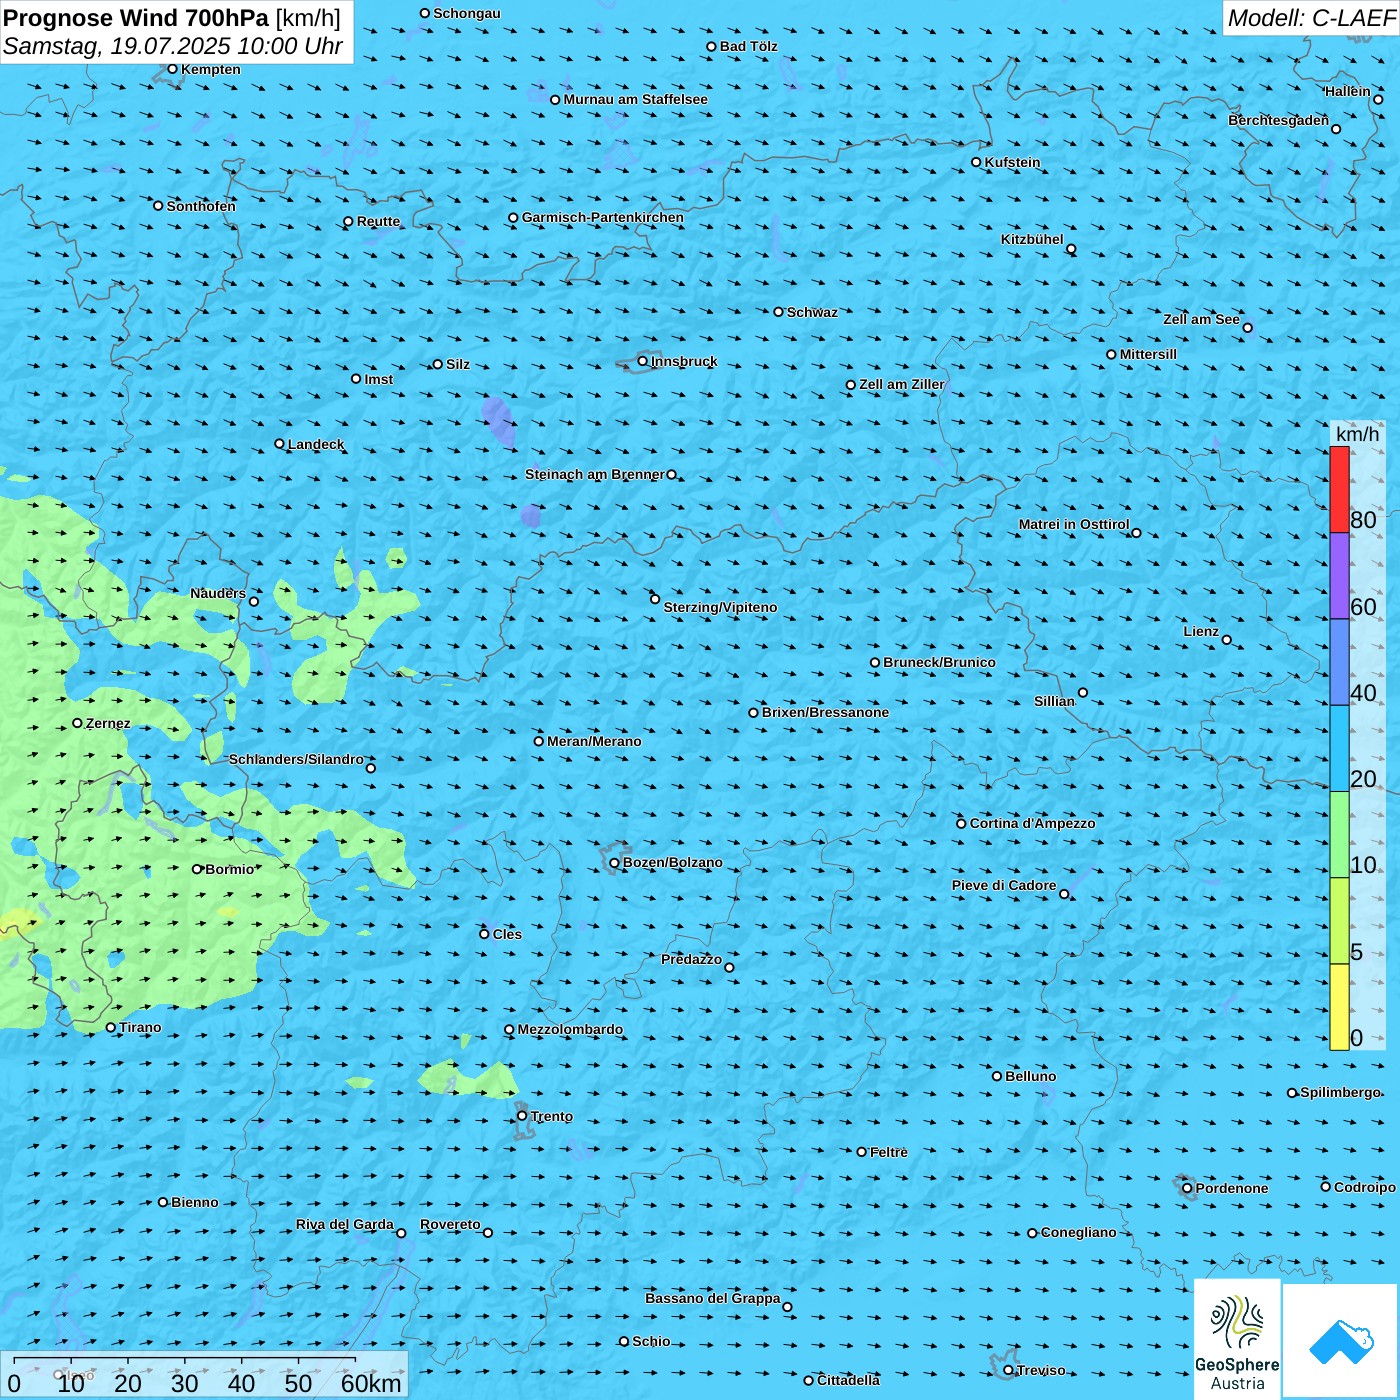This screenshot has width=1400, height=1400.
Task: Click the Bad Tölz label
Action: click(749, 46)
